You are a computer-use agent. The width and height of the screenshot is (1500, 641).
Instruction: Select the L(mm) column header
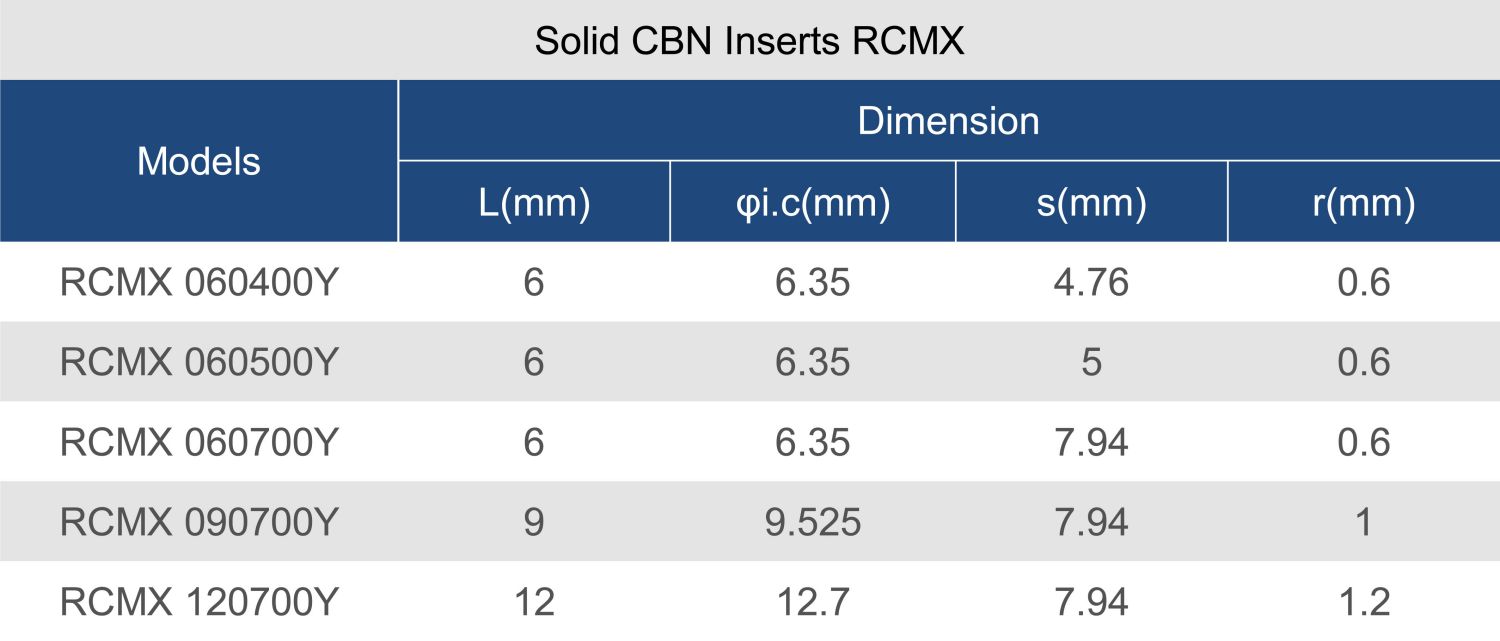pyautogui.click(x=533, y=203)
